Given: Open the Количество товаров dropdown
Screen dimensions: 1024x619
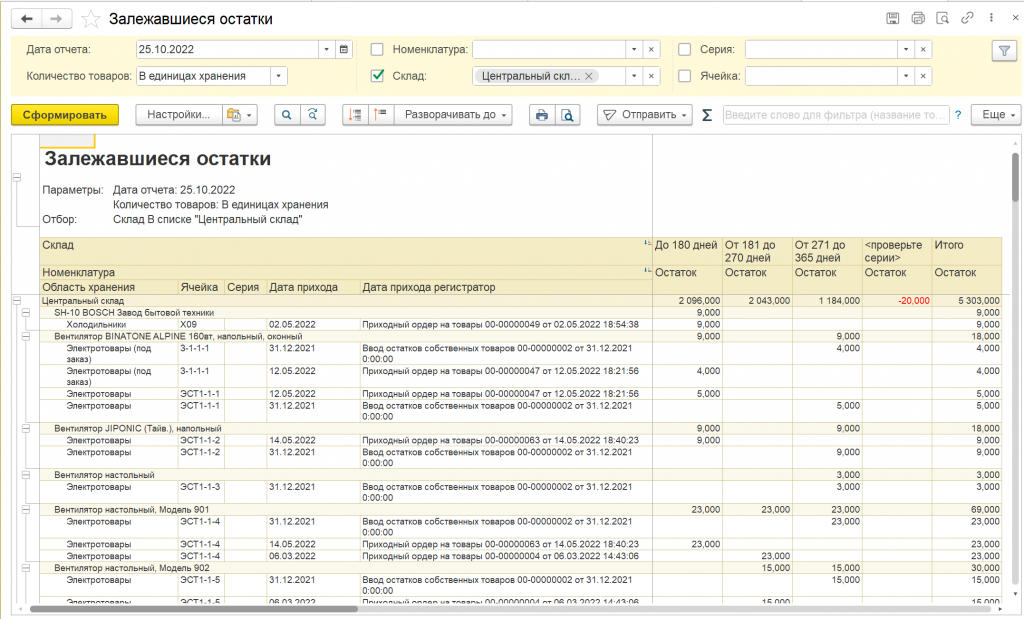Looking at the screenshot, I should pos(278,76).
